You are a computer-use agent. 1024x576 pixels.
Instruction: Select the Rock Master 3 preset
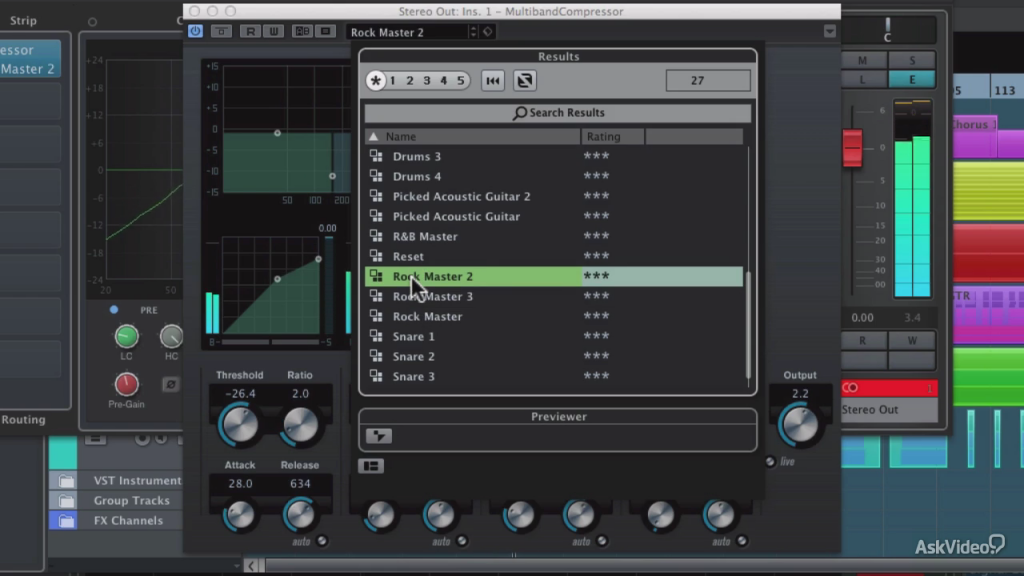pyautogui.click(x=554, y=296)
